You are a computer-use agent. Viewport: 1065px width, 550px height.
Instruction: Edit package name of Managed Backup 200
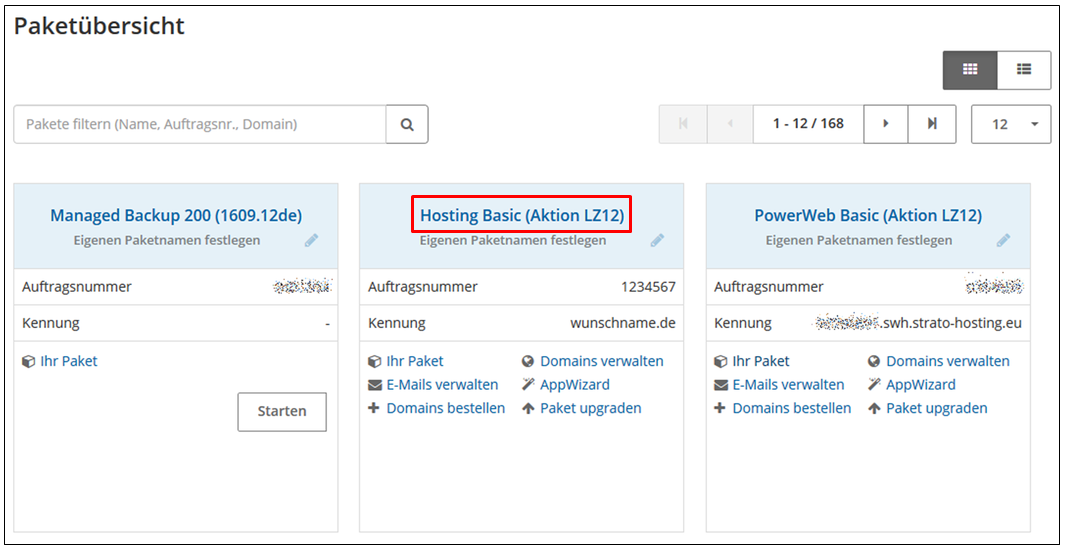pyautogui.click(x=311, y=241)
